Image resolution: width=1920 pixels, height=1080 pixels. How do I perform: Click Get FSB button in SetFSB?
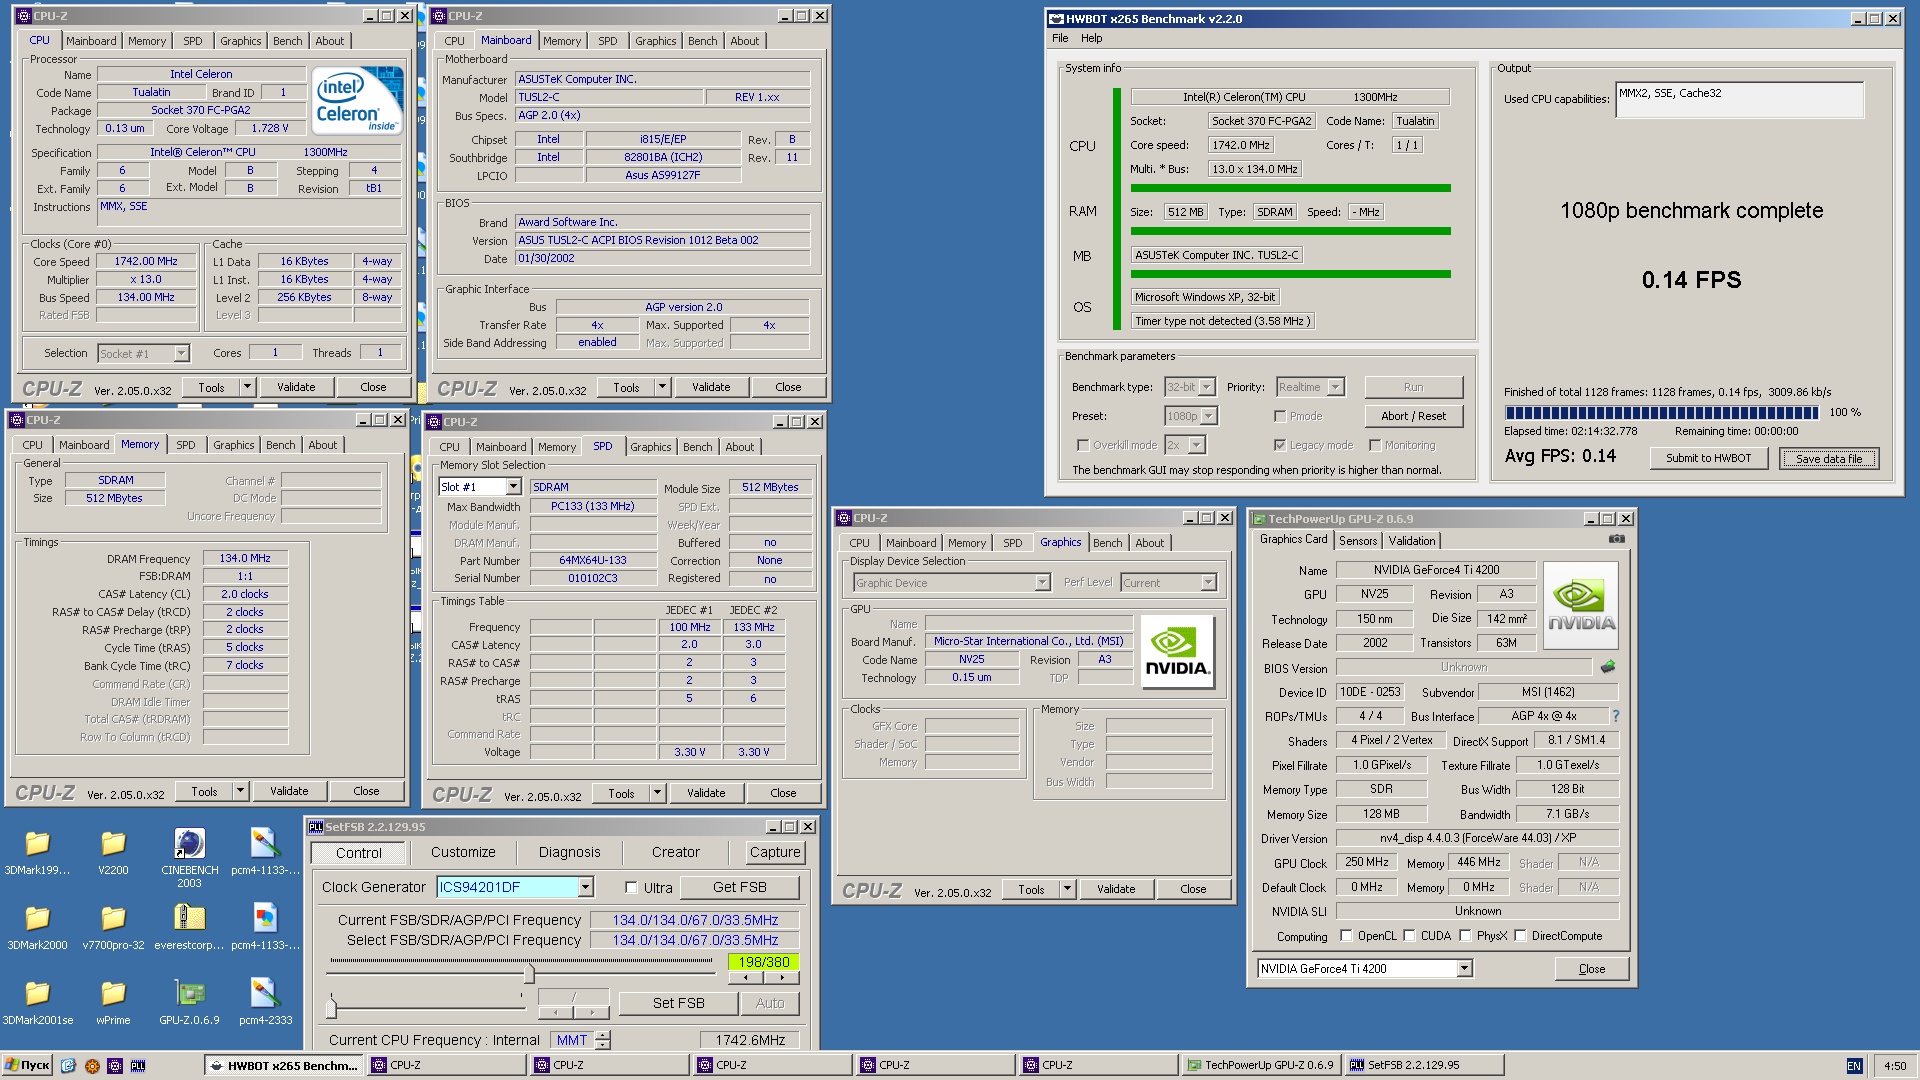(x=739, y=887)
